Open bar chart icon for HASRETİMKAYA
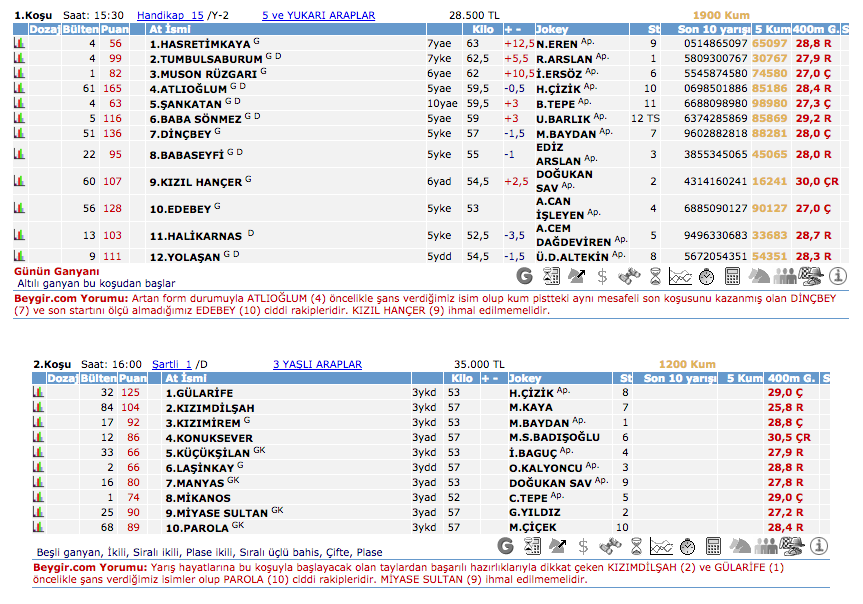 19,44
